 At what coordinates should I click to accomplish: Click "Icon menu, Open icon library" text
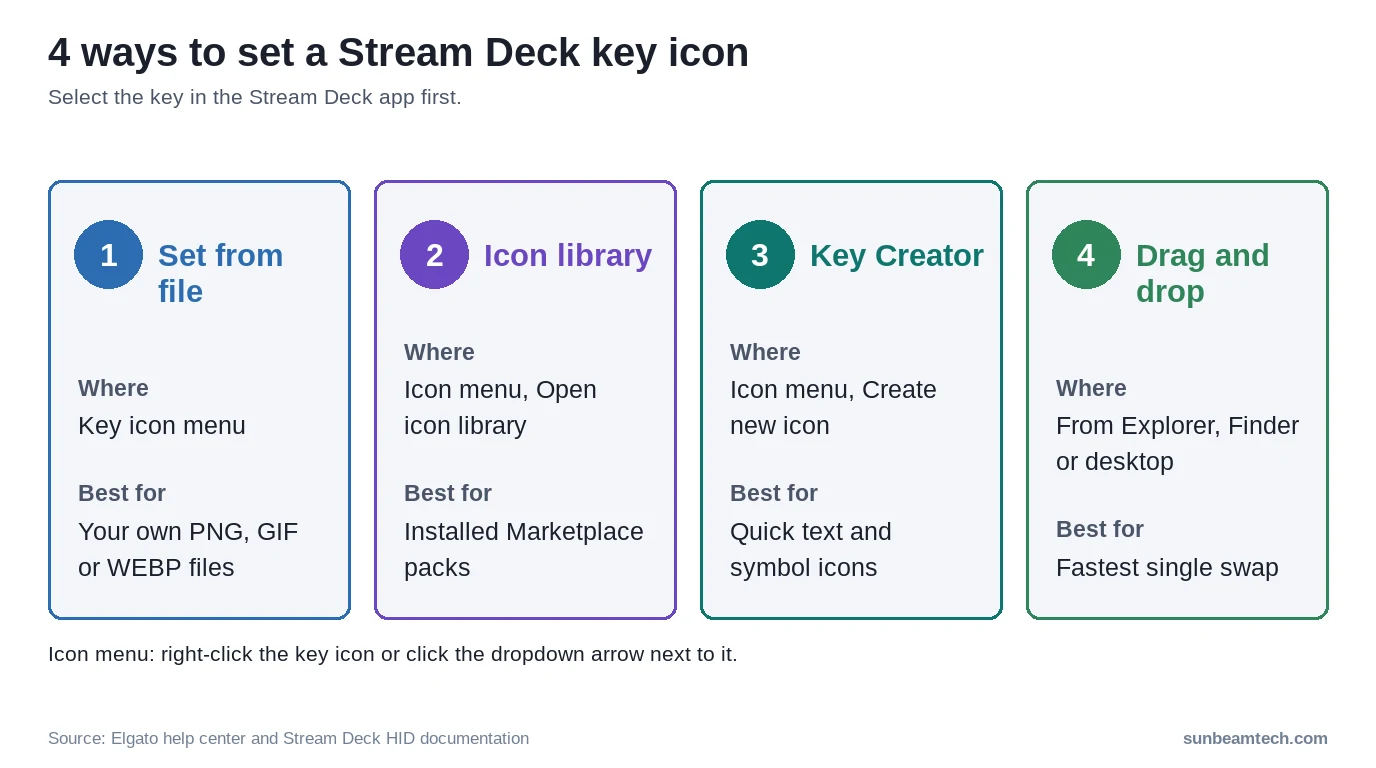pos(500,407)
